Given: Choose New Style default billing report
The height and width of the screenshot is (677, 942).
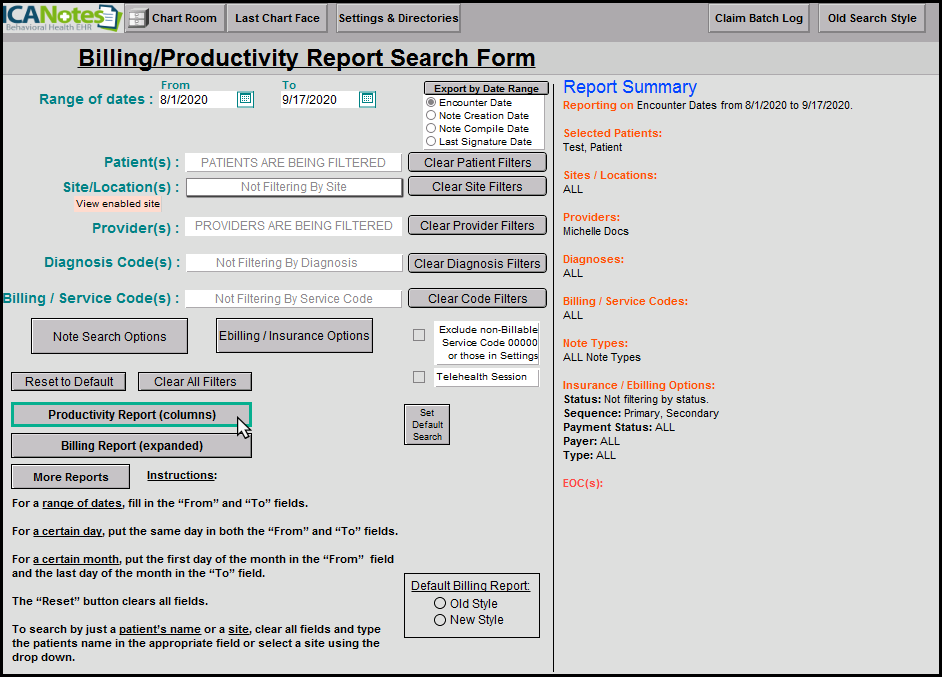Looking at the screenshot, I should point(440,620).
